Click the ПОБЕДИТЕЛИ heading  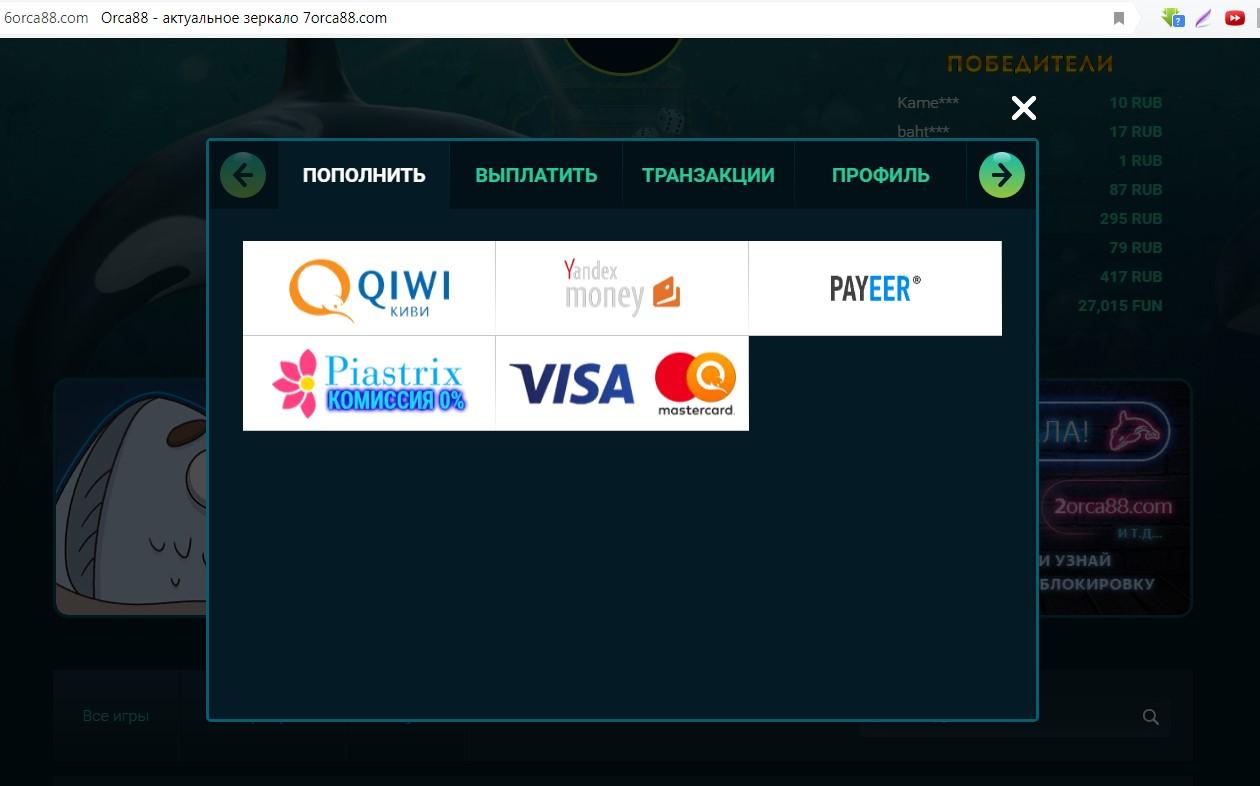click(1030, 64)
